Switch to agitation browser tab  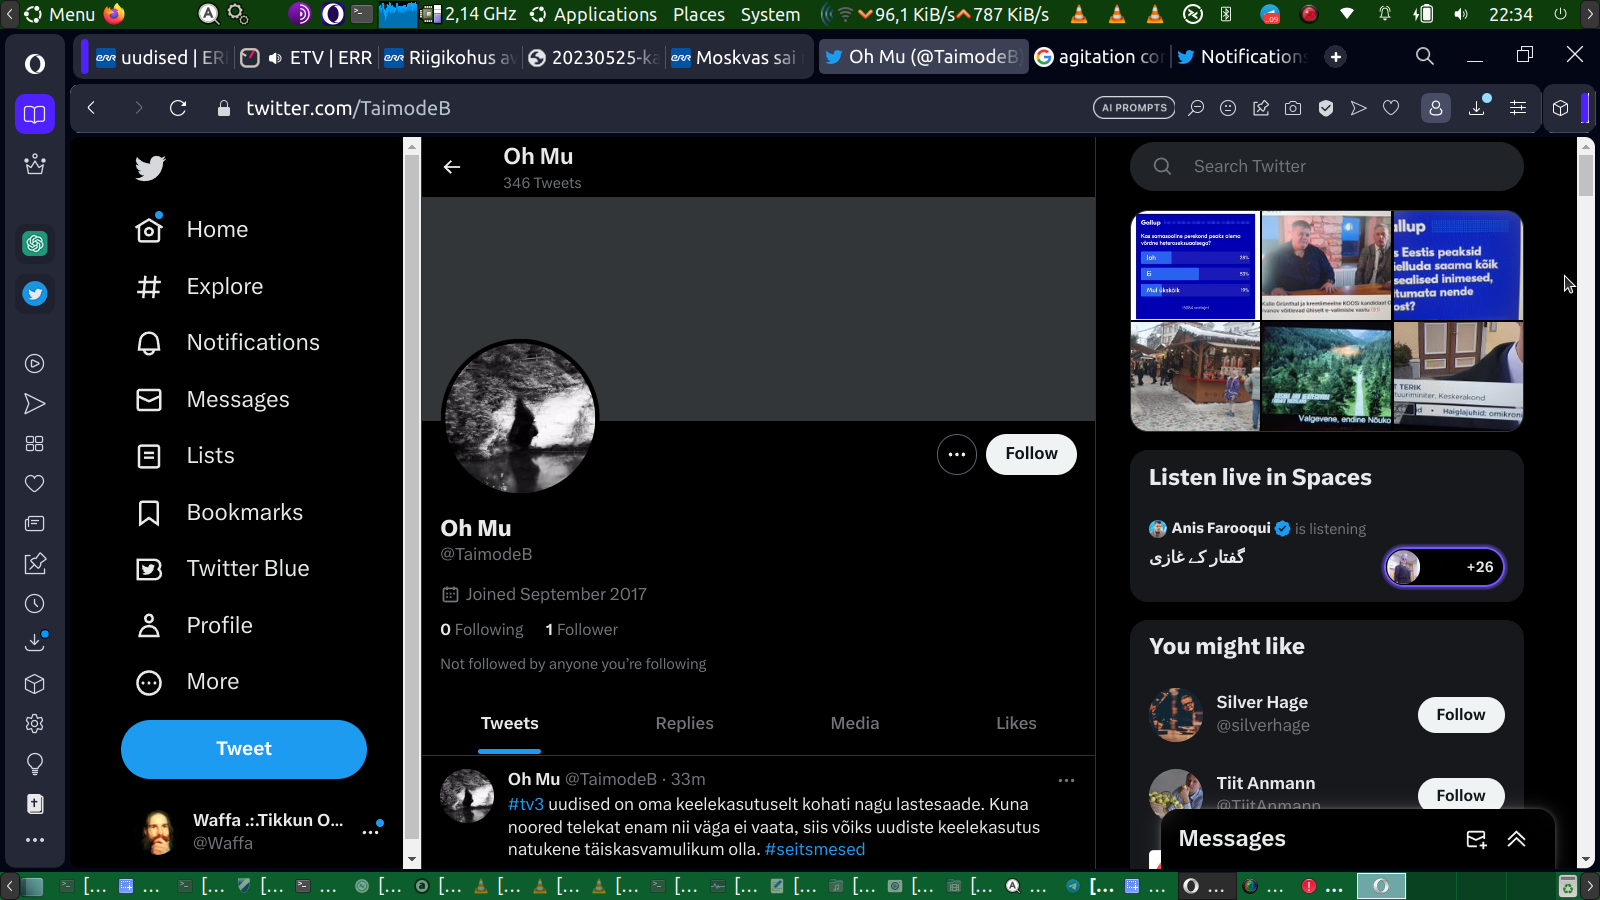1098,57
